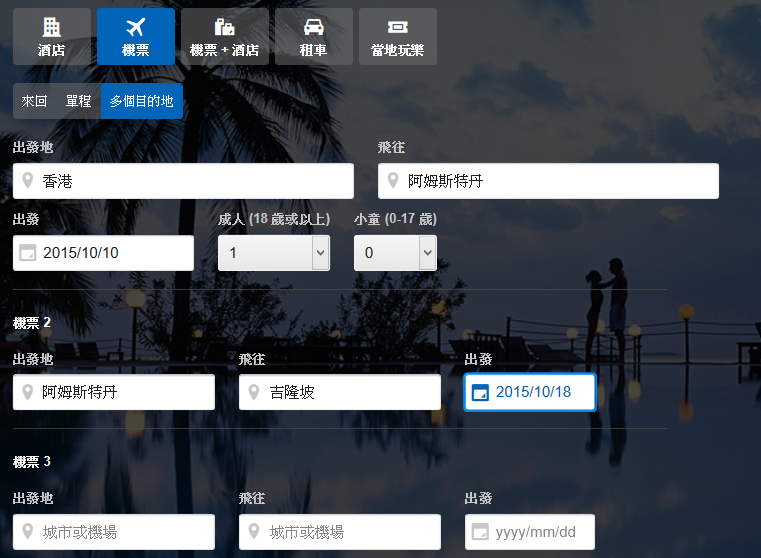
Task: Click the flight 3 yyyy/mm/dd date field
Action: coord(529,532)
